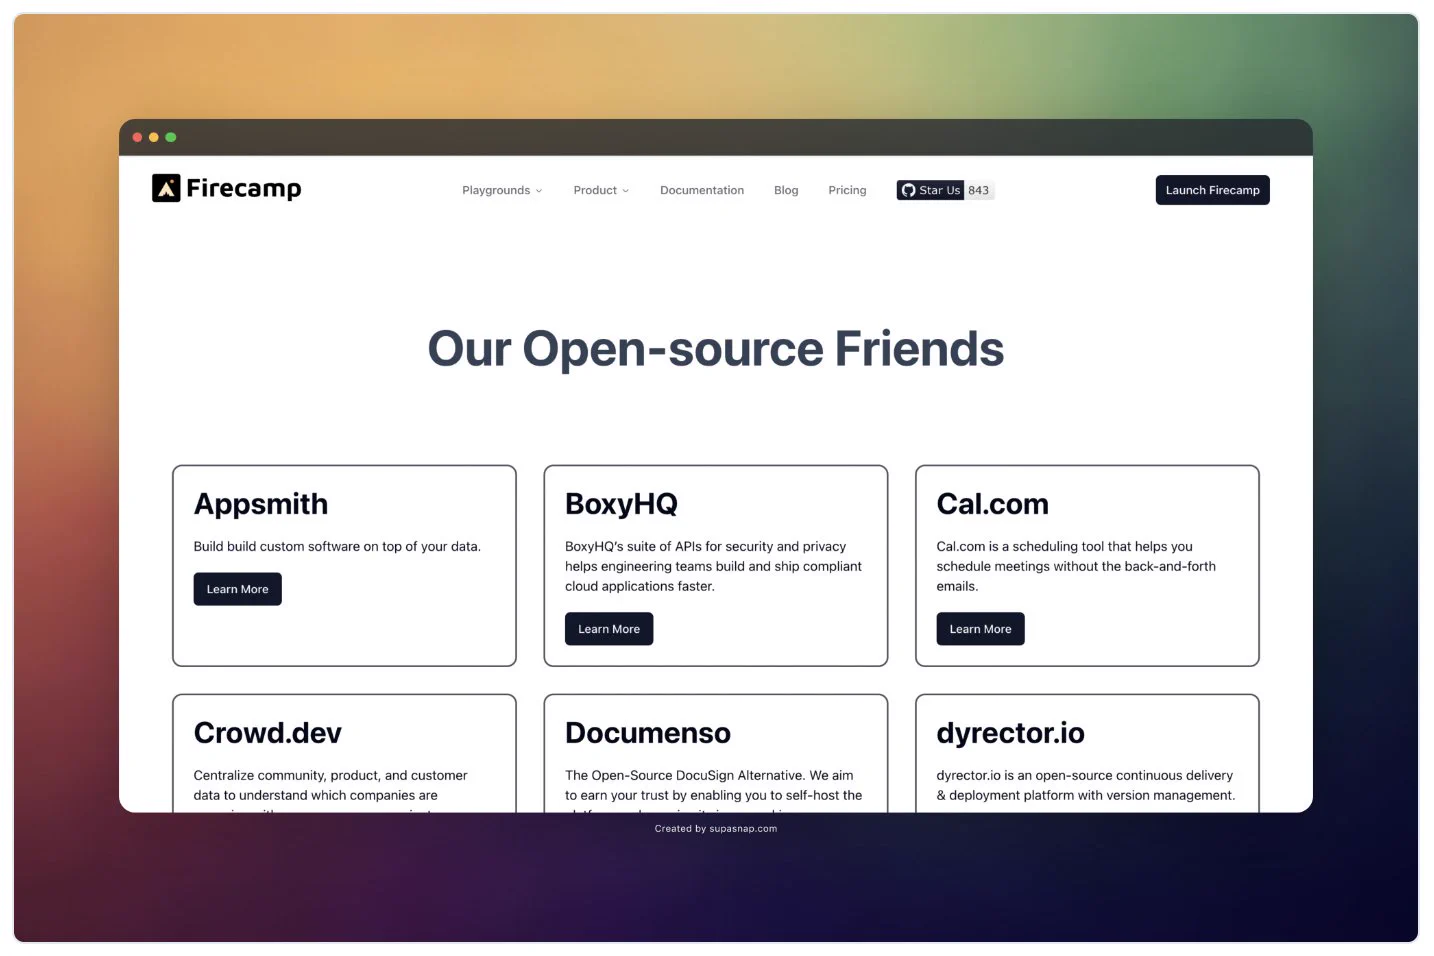Click 'Build build custom software' description text
Screen dimensions: 1434x956
click(x=337, y=546)
